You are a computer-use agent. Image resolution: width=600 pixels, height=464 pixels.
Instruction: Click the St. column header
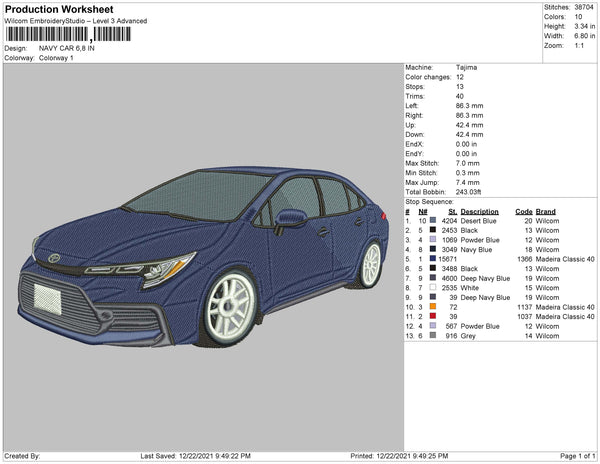[452, 212]
